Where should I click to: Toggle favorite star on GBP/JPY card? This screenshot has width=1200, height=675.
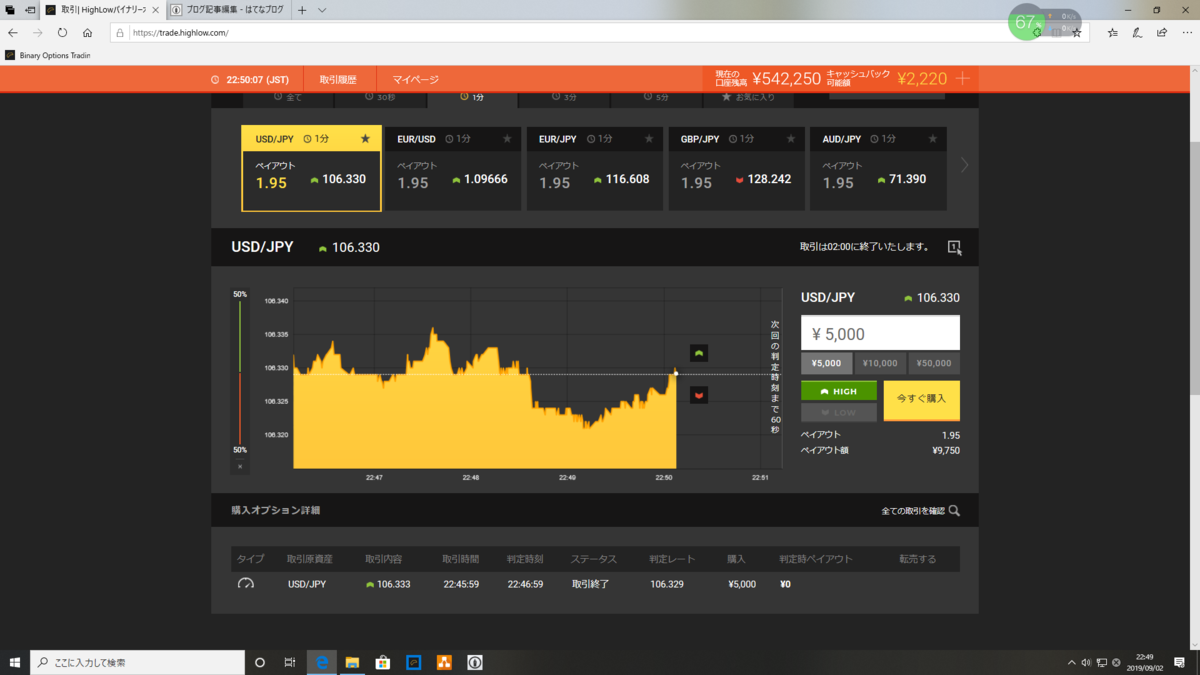[x=791, y=139]
